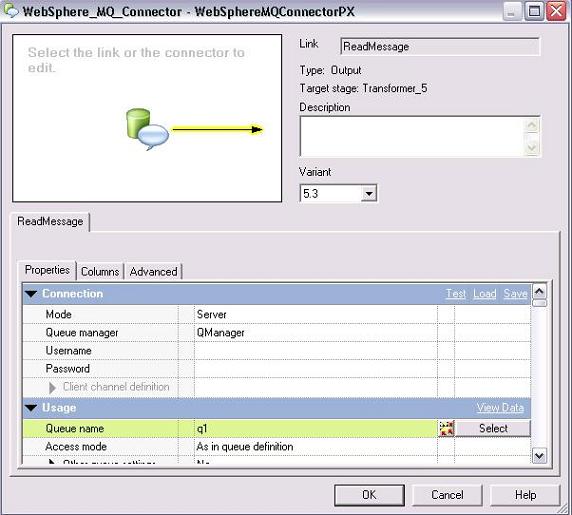
Task: Click Access mode value As in queue definition
Action: (x=316, y=446)
